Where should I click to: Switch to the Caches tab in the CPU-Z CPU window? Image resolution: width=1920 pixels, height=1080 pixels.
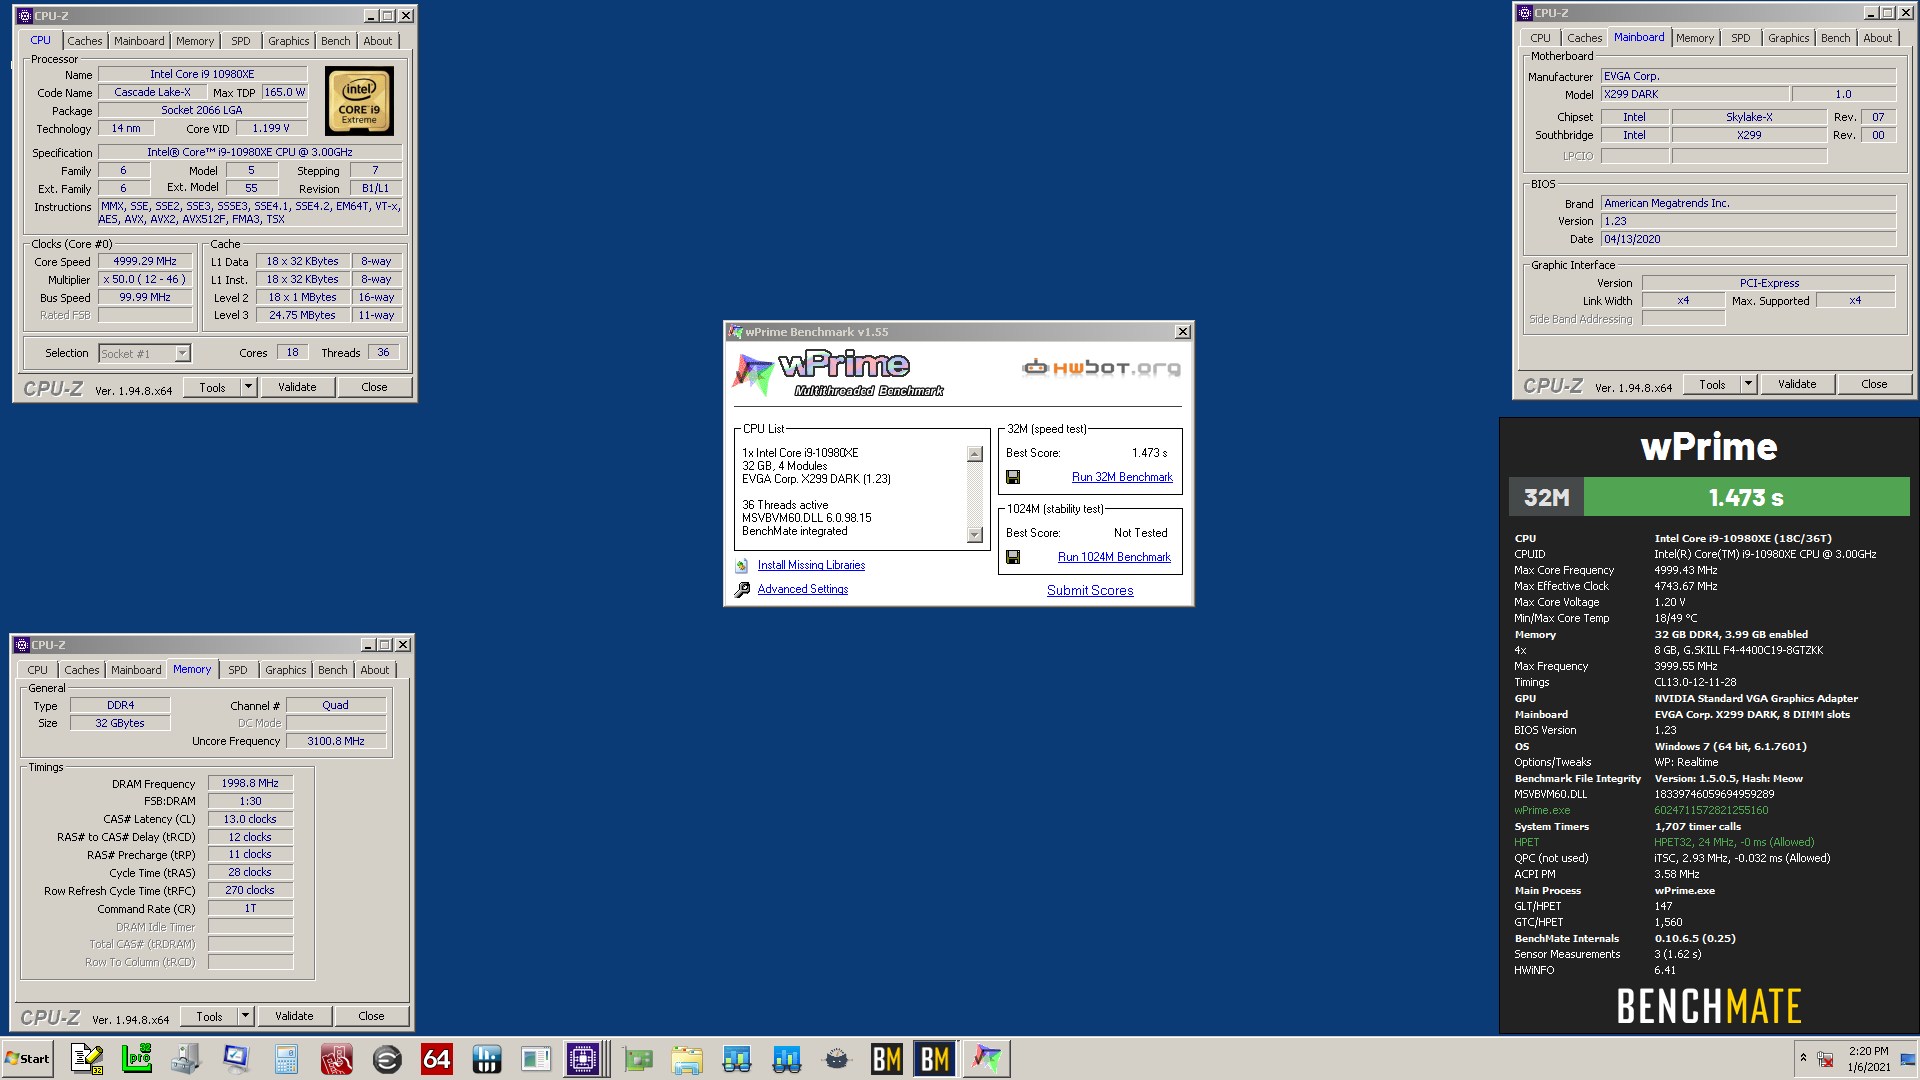click(x=85, y=41)
